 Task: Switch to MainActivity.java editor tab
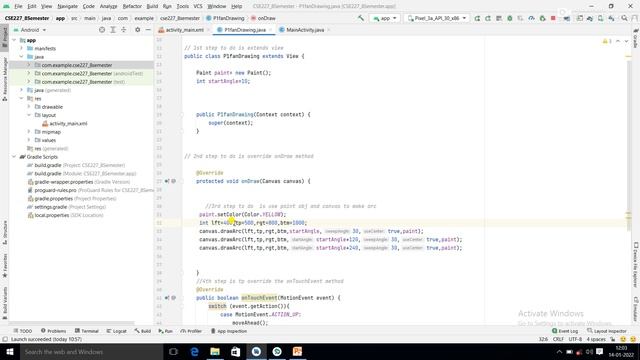pyautogui.click(x=304, y=30)
